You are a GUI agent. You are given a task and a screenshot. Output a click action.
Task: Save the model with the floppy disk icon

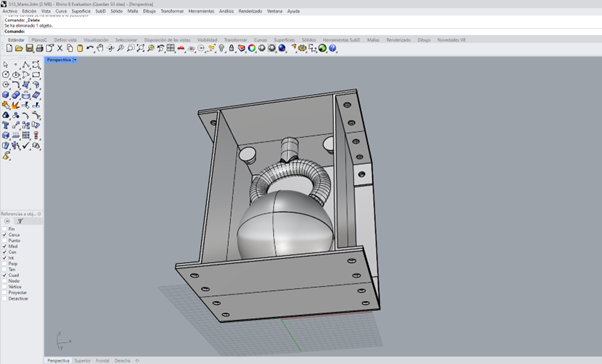point(29,48)
